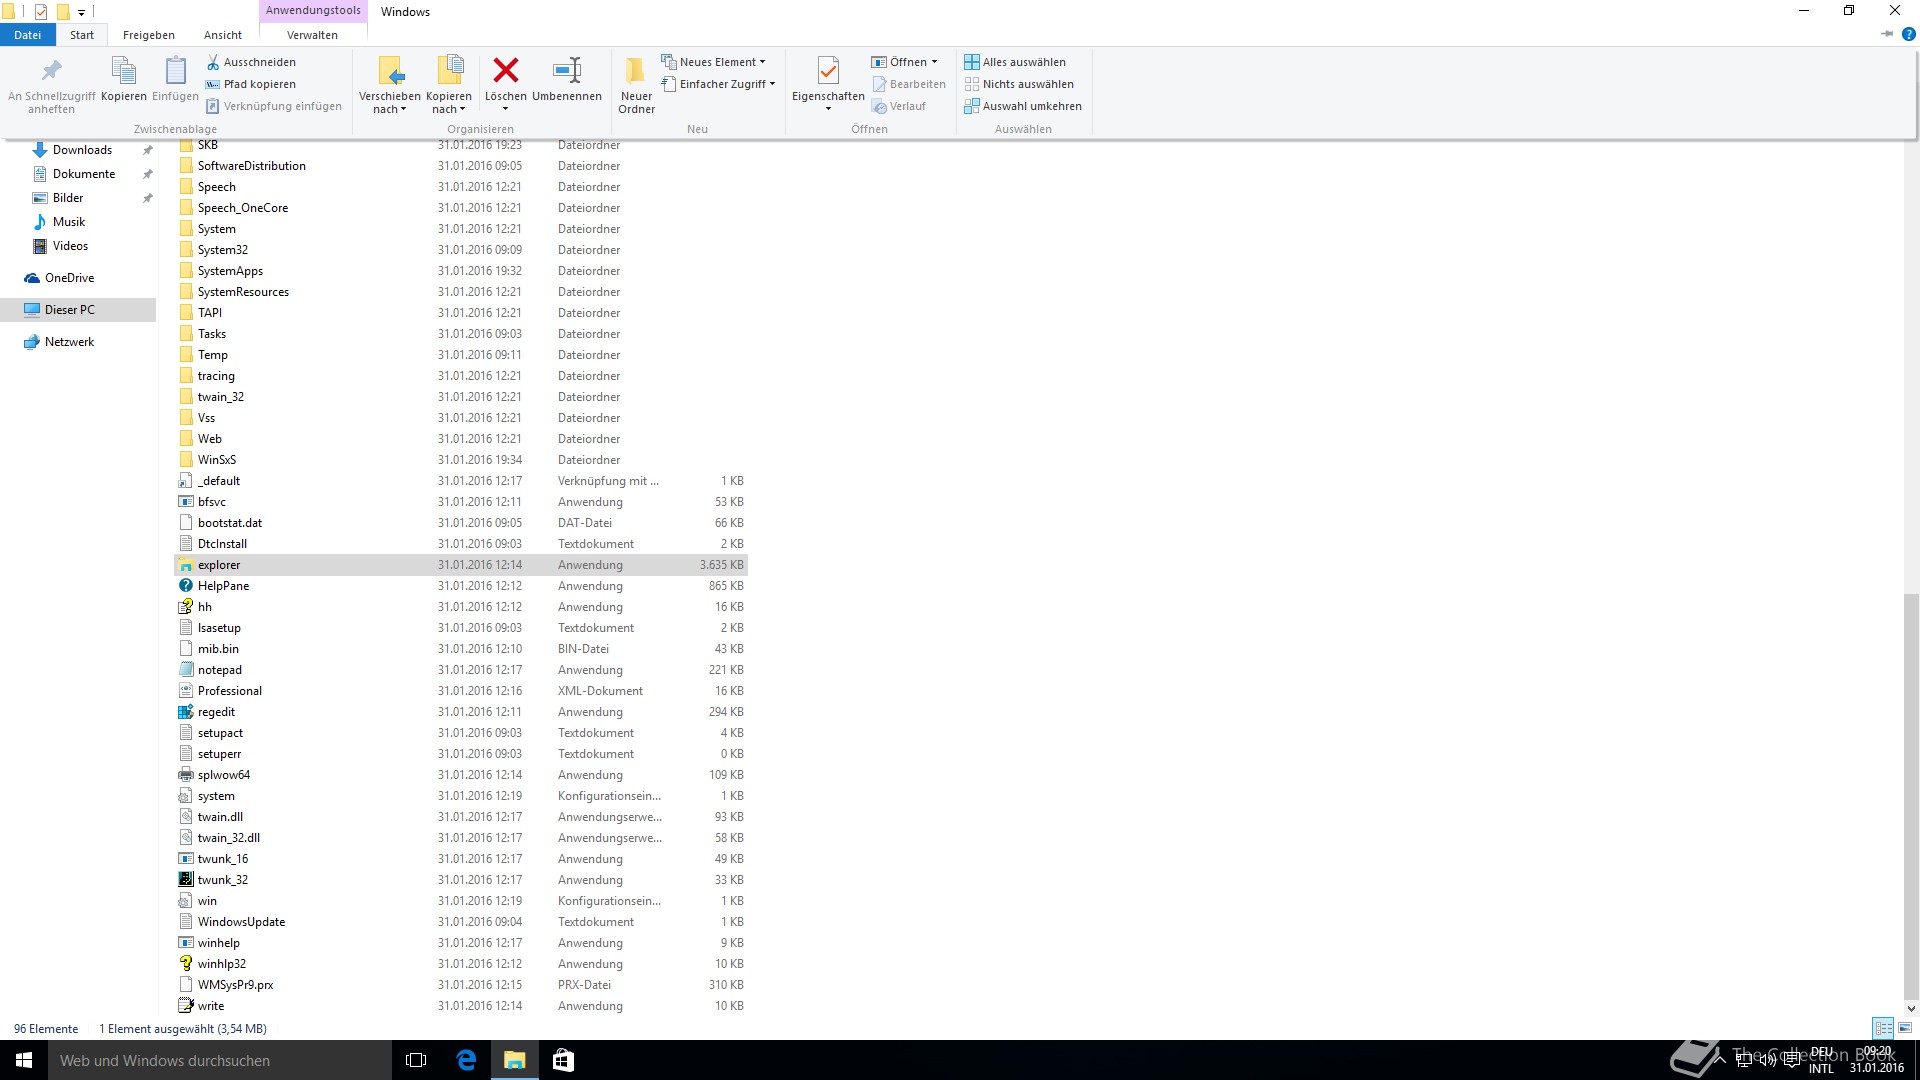Open the Löschen dropdown arrow

tap(506, 110)
